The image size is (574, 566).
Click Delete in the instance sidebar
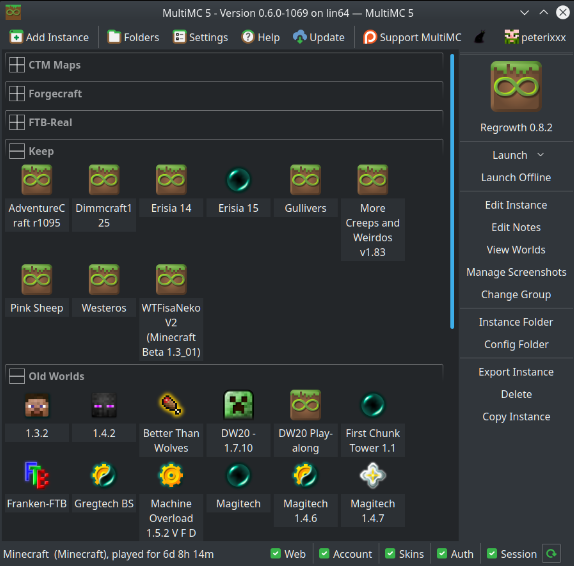click(x=516, y=394)
